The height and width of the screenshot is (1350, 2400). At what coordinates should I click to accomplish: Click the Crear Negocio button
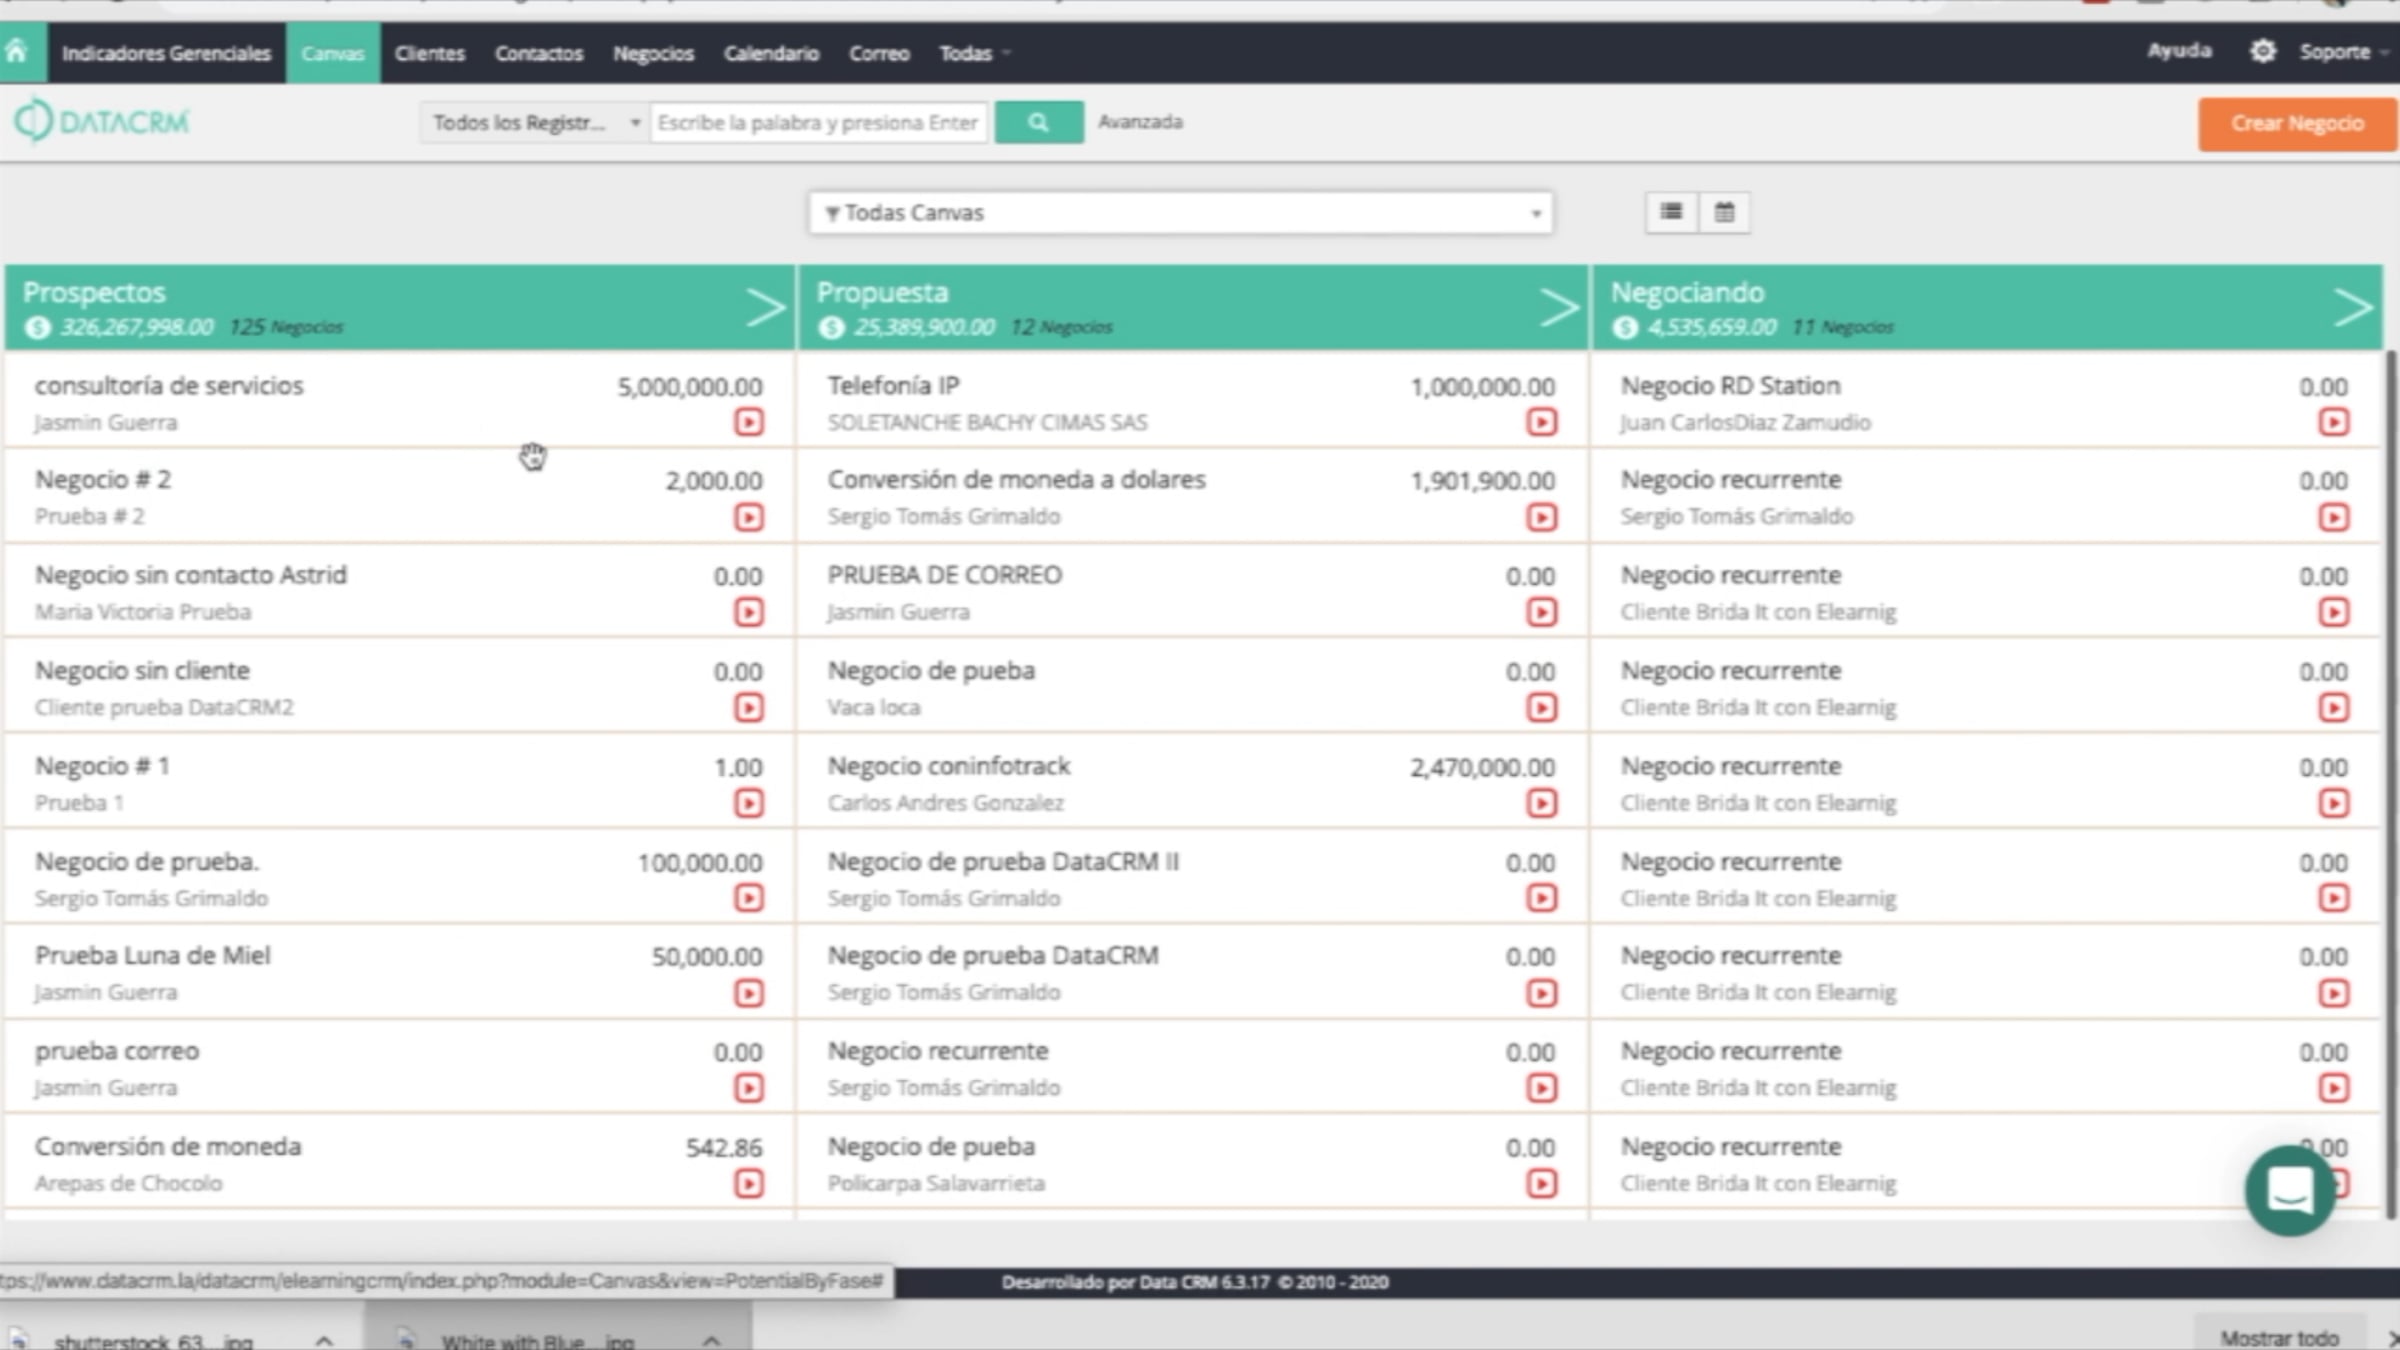point(2297,124)
